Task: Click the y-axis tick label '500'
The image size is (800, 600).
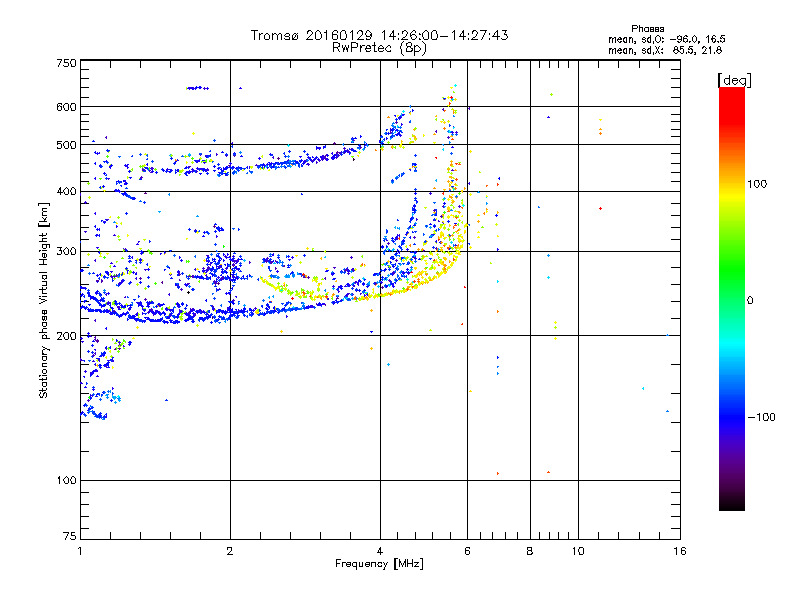Action: coord(66,145)
